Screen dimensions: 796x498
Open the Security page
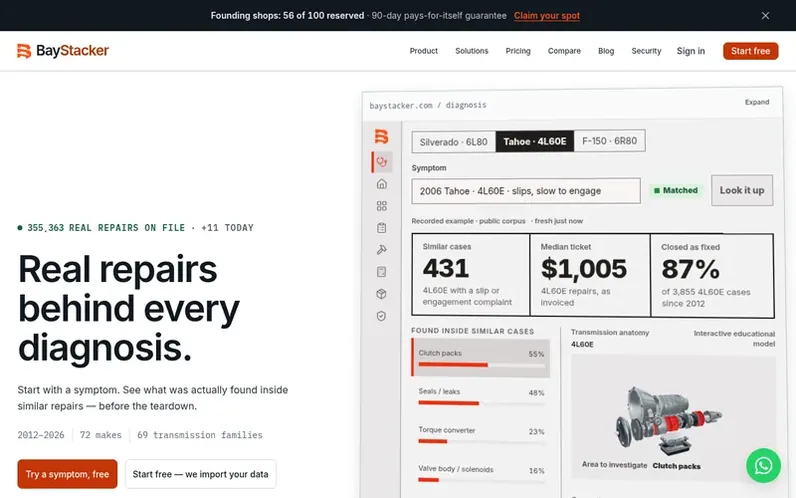(646, 51)
